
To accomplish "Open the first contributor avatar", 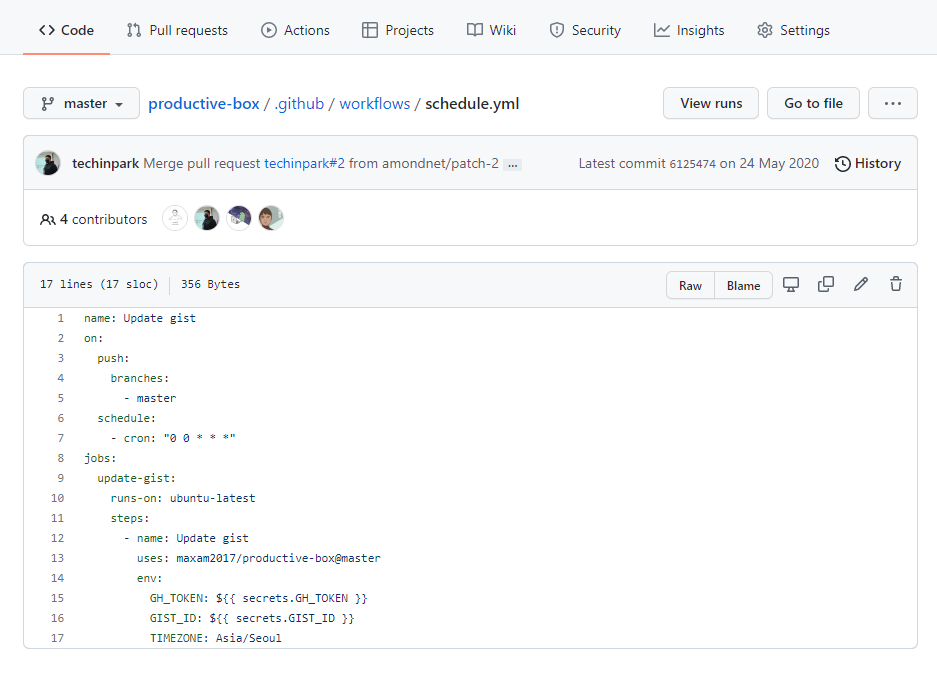I will pos(175,218).
